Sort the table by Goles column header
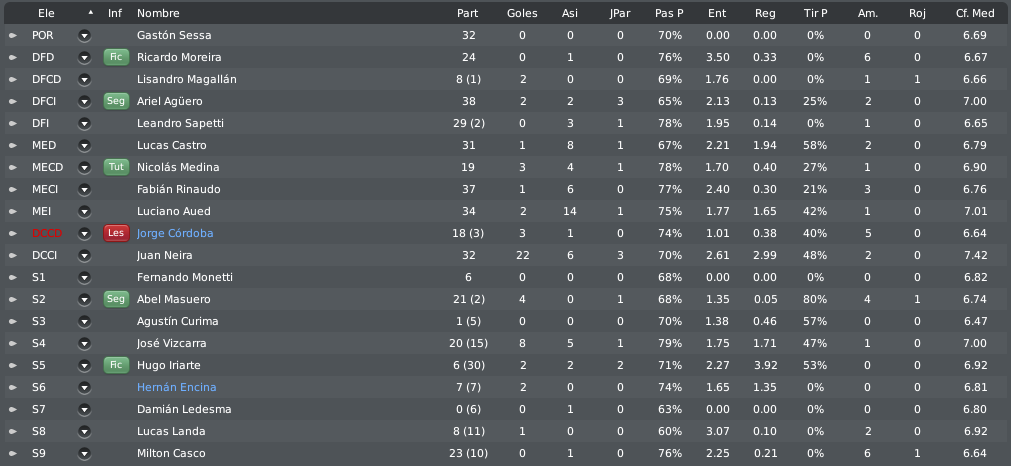 522,13
